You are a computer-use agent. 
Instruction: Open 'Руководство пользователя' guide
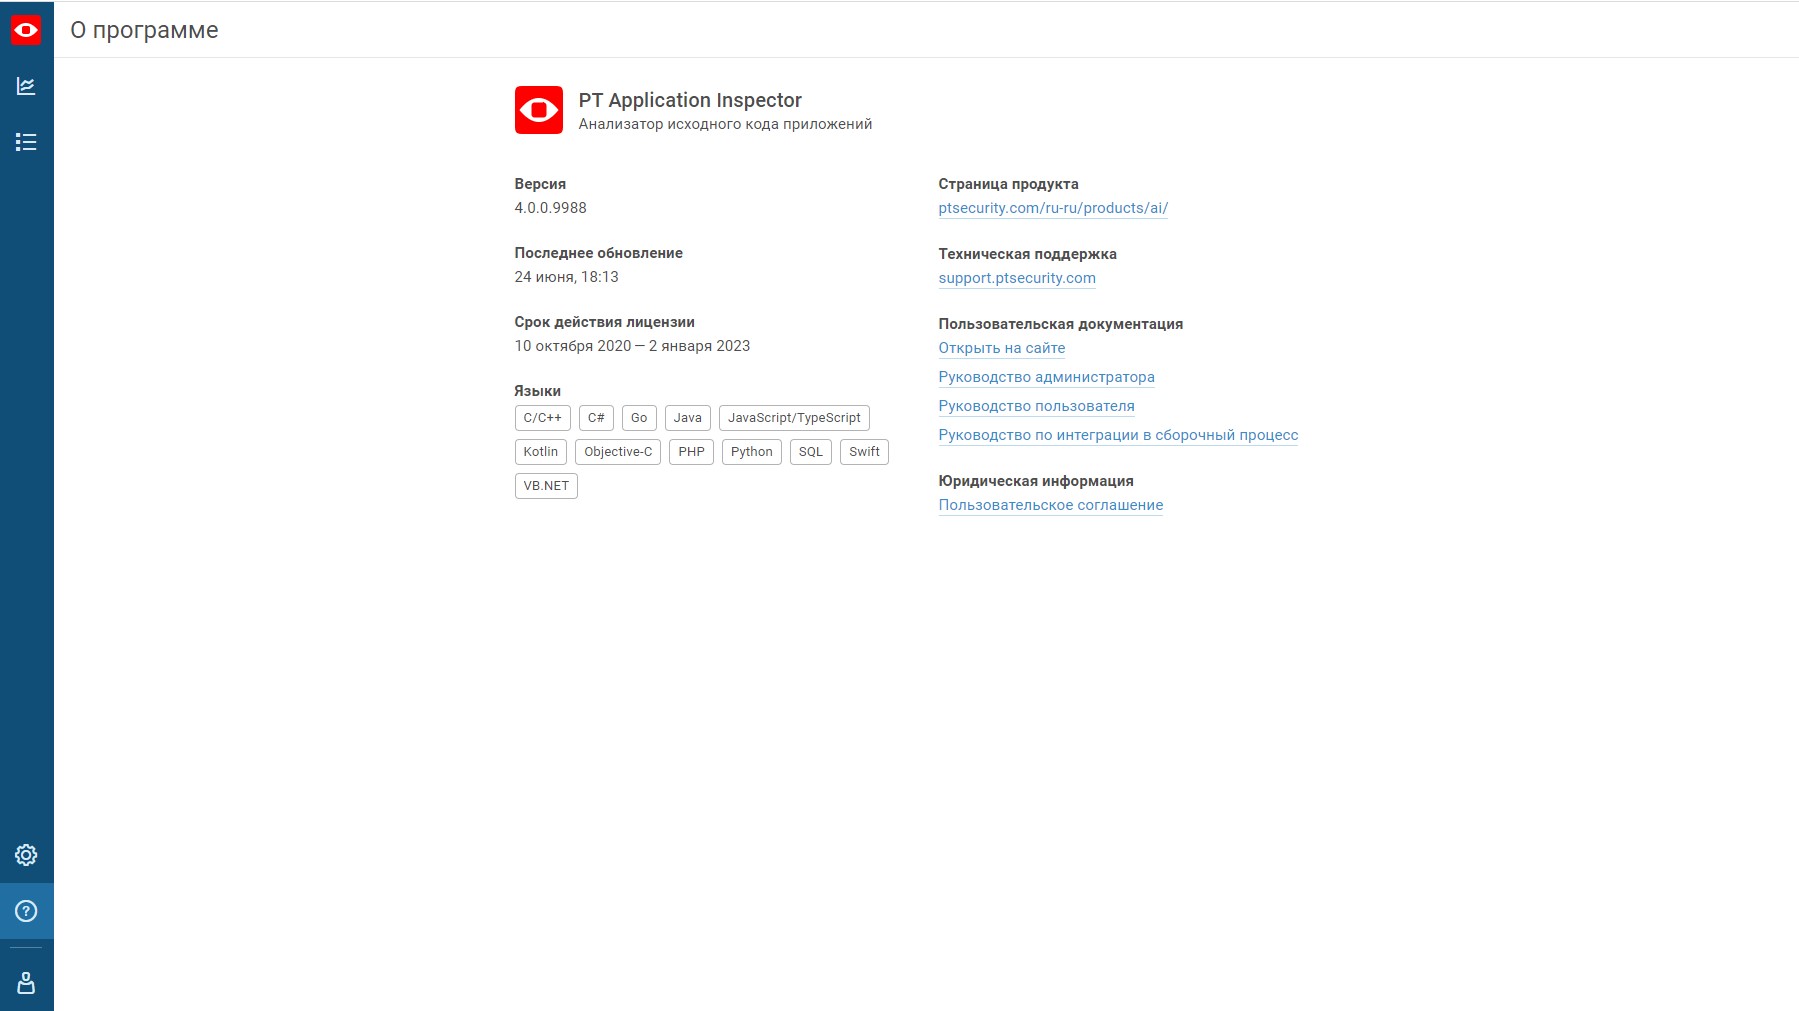[1036, 406]
